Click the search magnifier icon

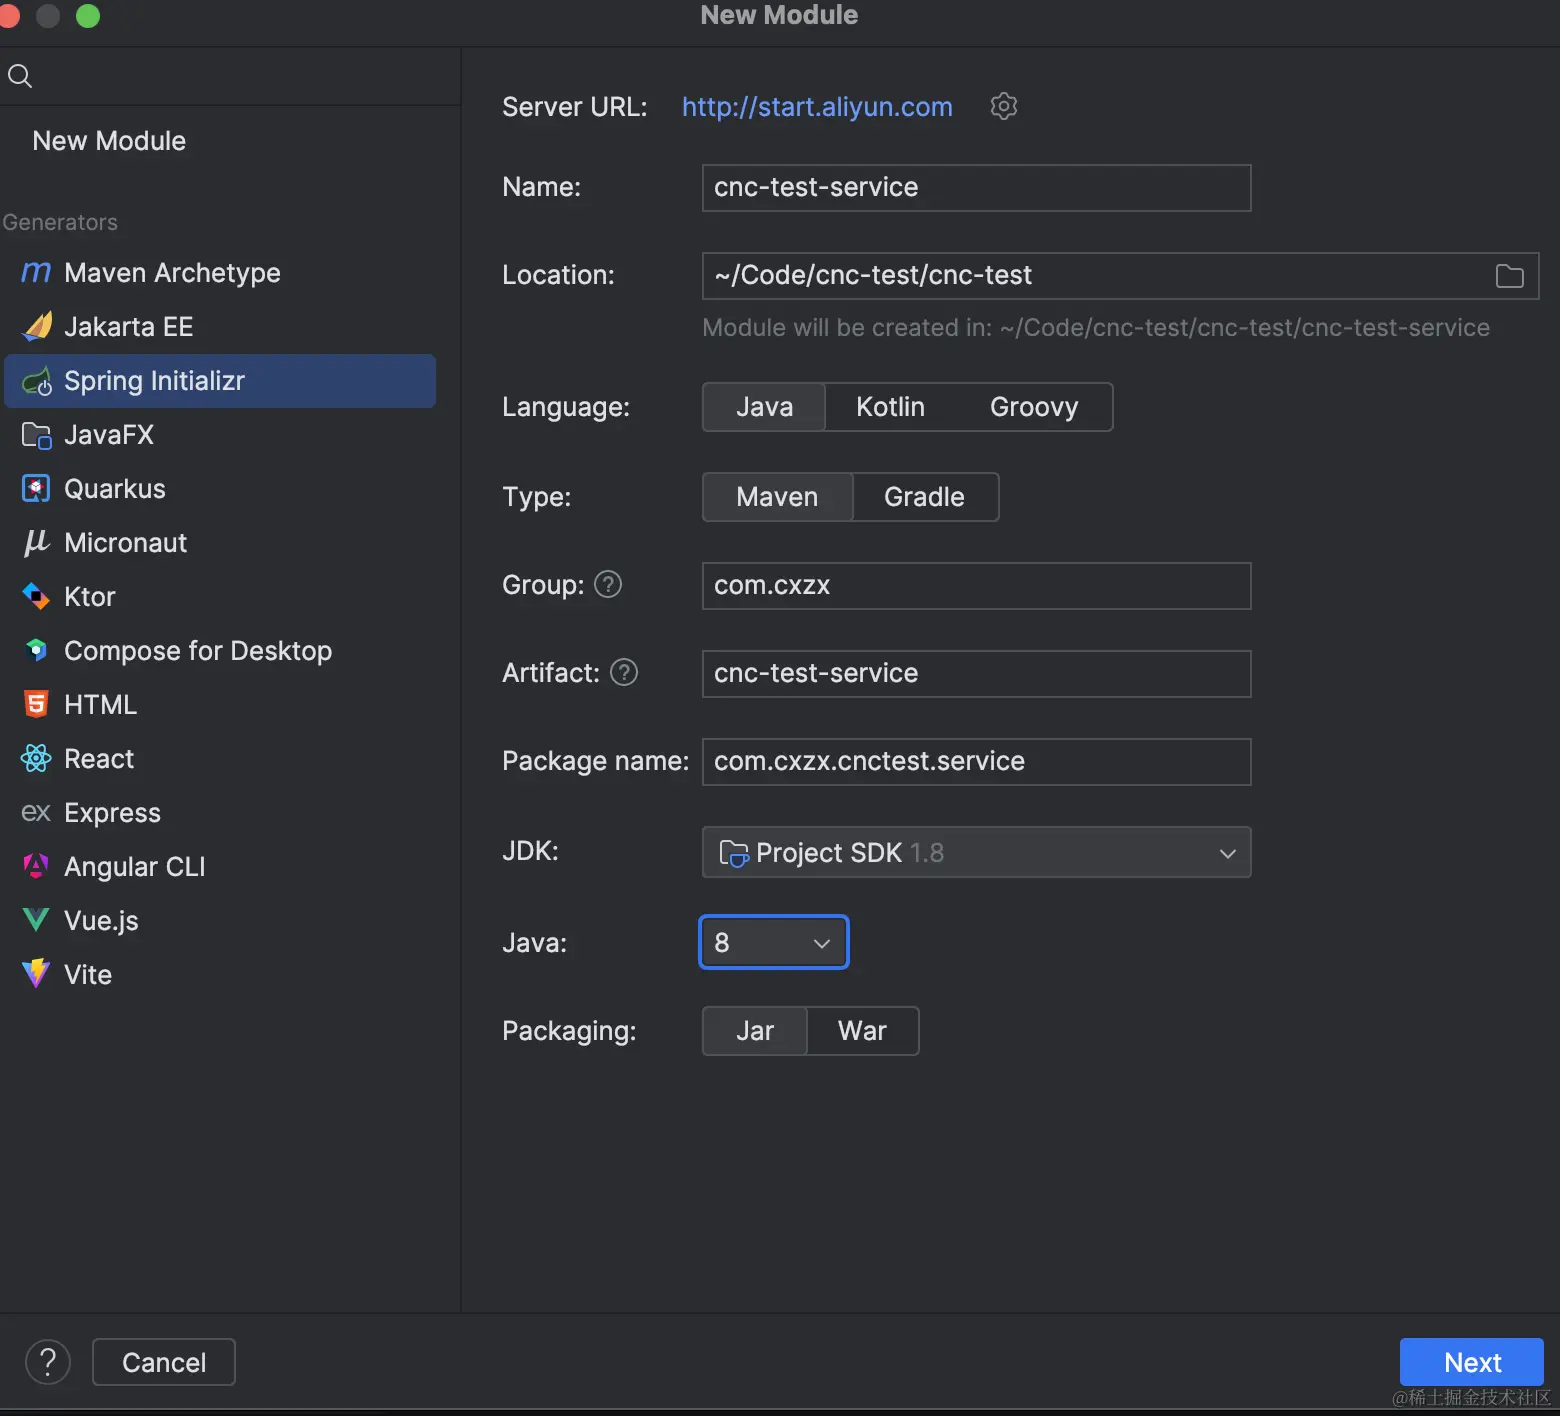pos(20,76)
